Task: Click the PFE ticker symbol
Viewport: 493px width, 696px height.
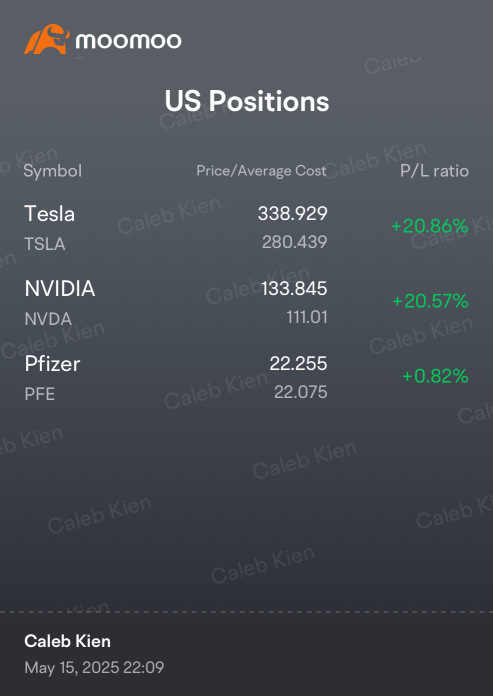Action: point(40,394)
